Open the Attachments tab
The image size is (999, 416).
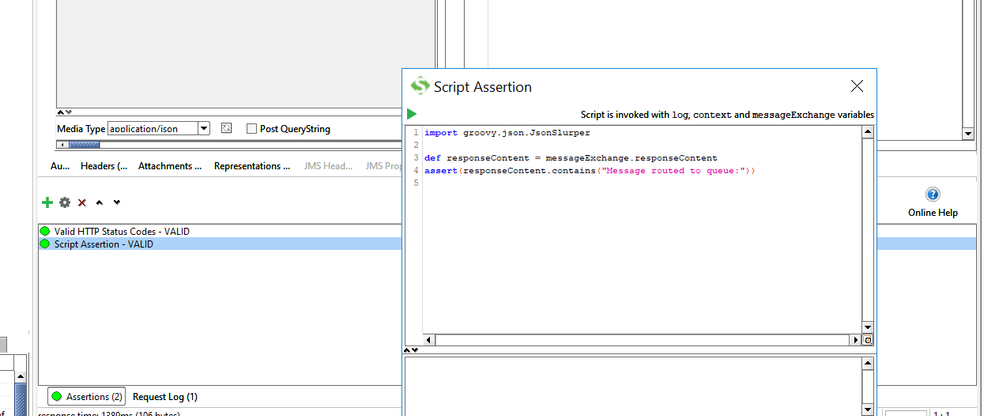click(x=170, y=166)
